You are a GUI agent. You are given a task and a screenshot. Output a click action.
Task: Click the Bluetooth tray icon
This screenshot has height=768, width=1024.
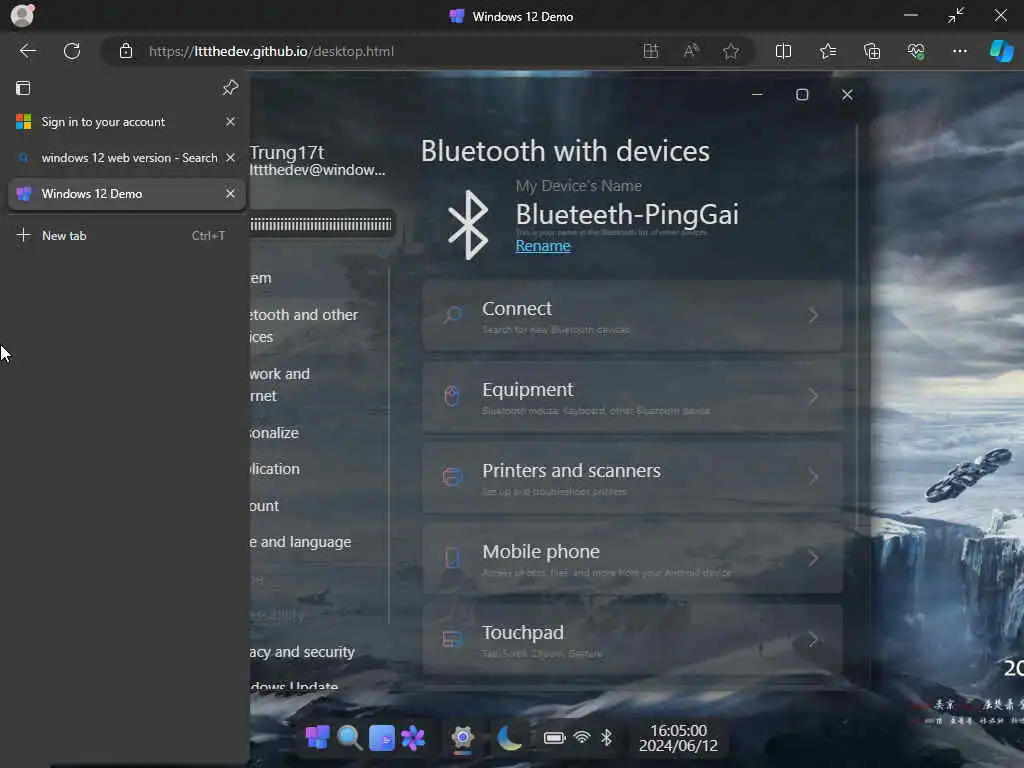[606, 738]
